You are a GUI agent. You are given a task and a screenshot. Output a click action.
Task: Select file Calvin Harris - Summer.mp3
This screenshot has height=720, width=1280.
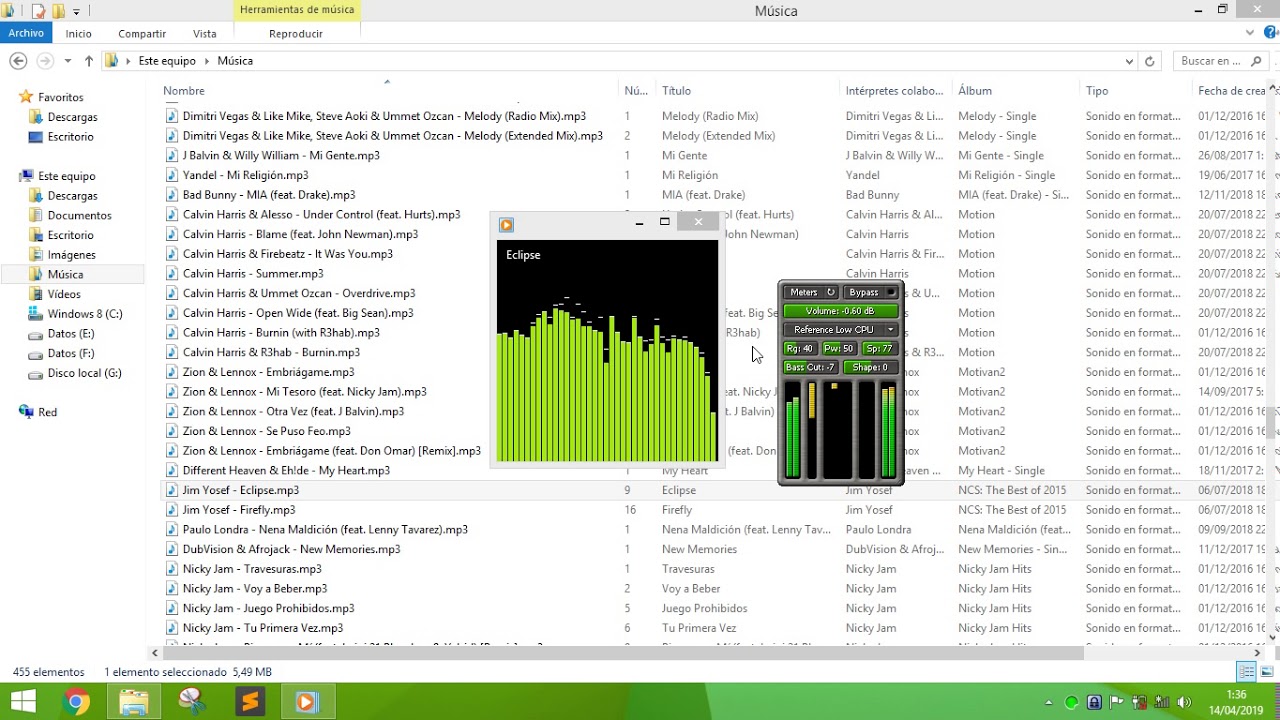(x=253, y=274)
